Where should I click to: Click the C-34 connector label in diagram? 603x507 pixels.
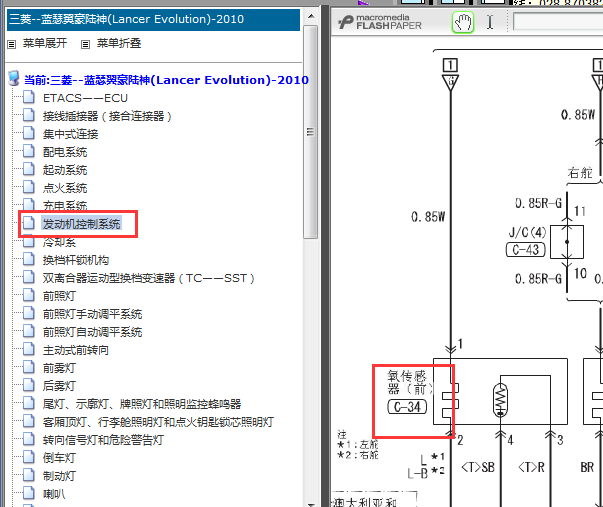(x=407, y=407)
